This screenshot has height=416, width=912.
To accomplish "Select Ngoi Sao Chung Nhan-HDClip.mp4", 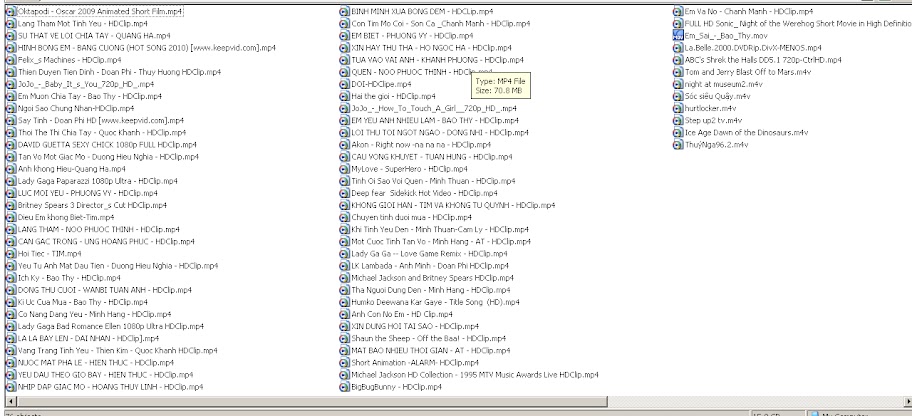I will [x=76, y=108].
